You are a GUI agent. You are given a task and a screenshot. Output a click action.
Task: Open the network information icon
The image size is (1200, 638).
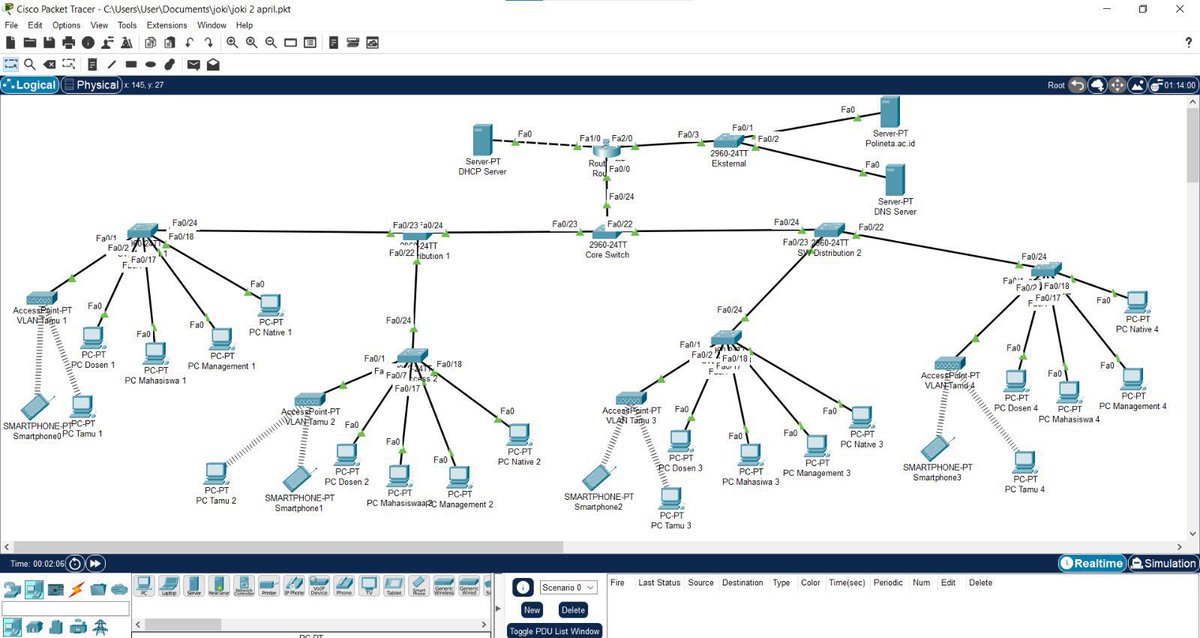88,43
